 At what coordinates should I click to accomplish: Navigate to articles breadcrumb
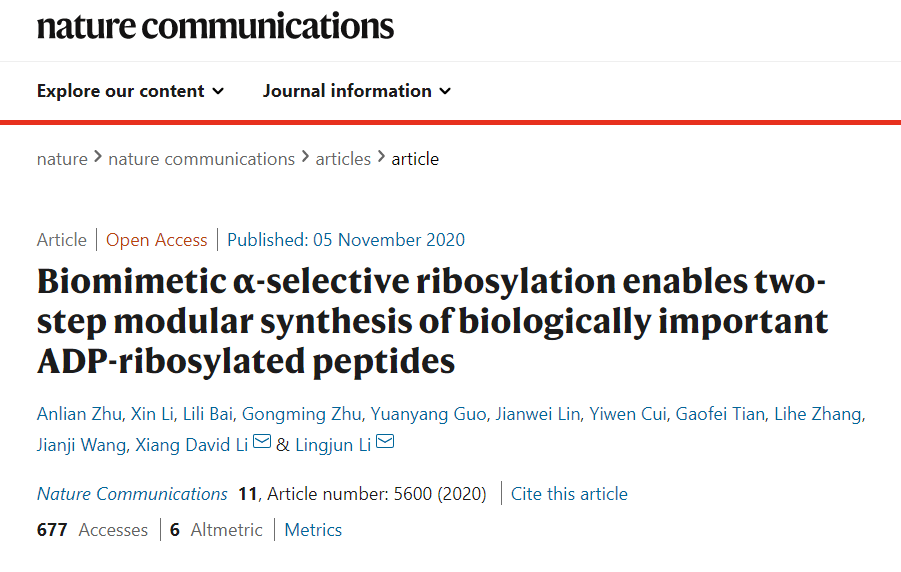pyautogui.click(x=343, y=159)
